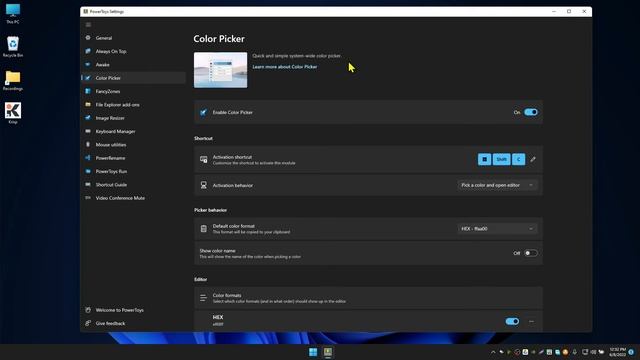The height and width of the screenshot is (360, 640).
Task: Click the Mouse utilities sidebar icon
Action: [88, 144]
